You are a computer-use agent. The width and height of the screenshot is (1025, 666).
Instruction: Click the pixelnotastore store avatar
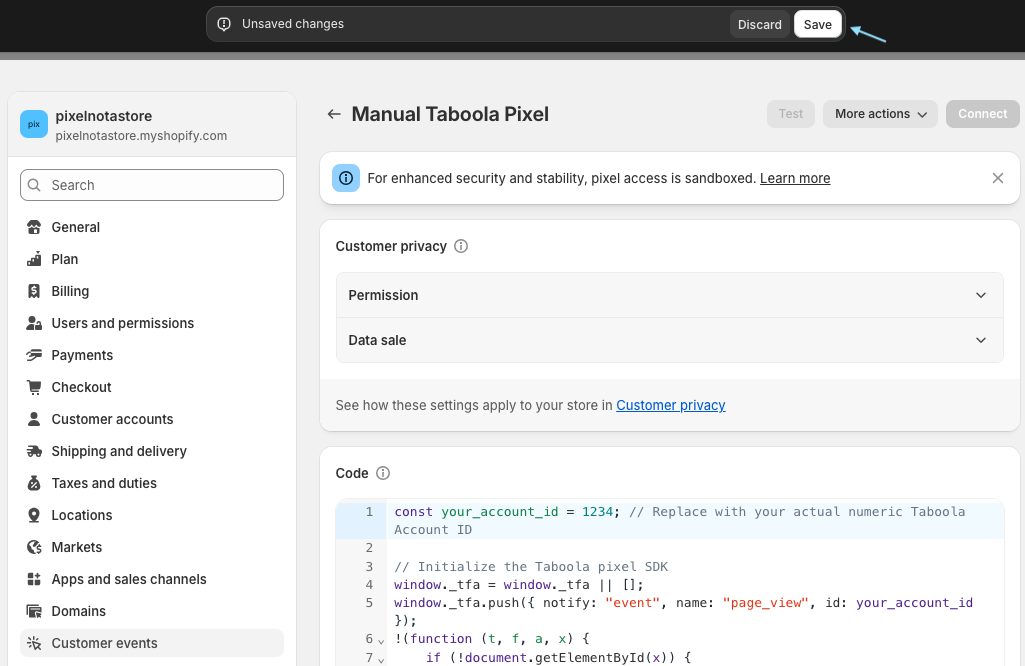[x=34, y=124]
